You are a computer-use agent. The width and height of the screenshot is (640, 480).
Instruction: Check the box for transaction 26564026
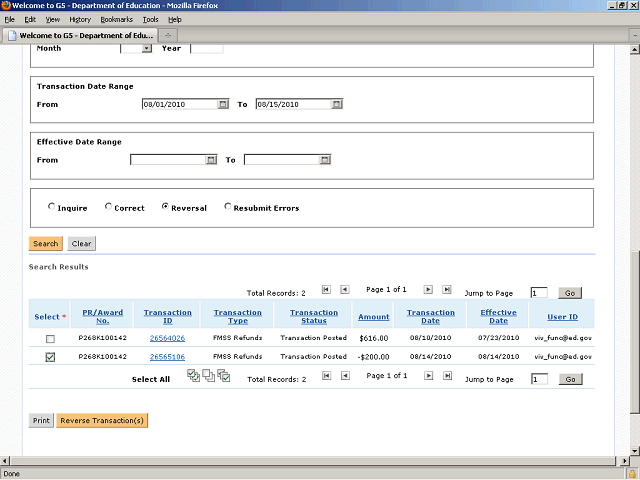click(50, 339)
